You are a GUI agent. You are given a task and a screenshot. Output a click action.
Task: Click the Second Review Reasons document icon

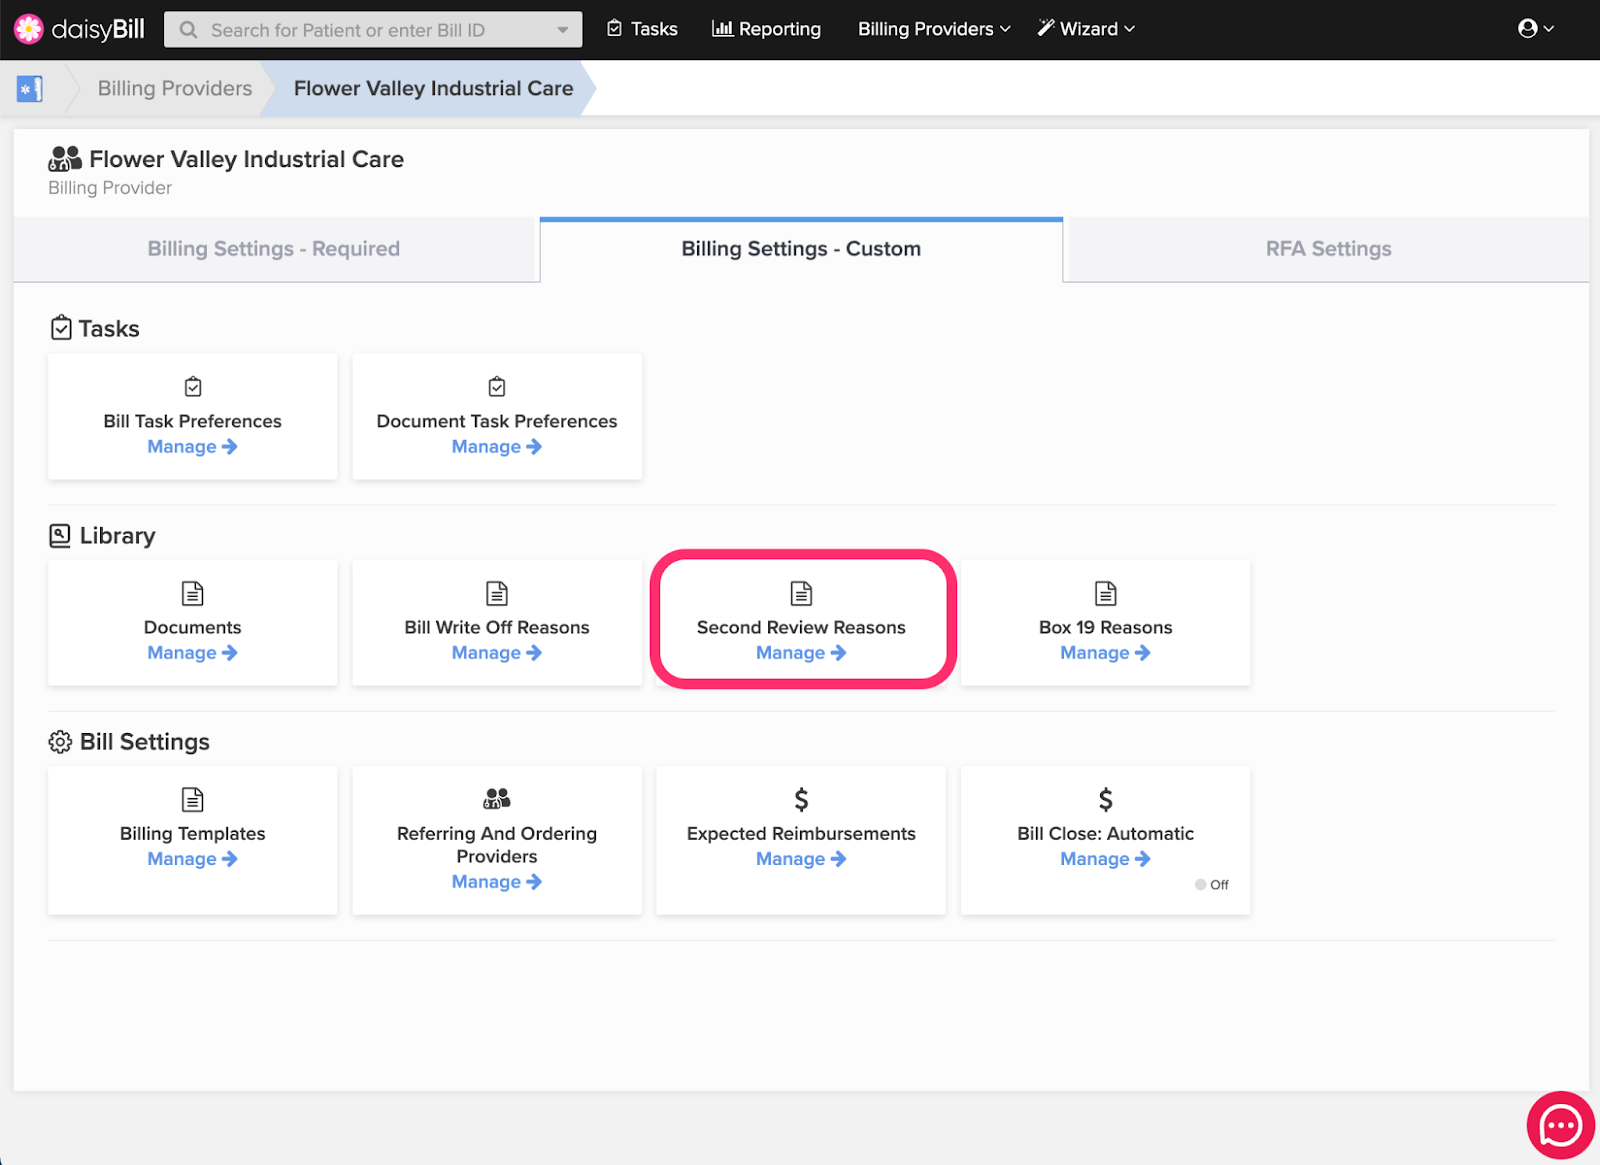click(801, 593)
